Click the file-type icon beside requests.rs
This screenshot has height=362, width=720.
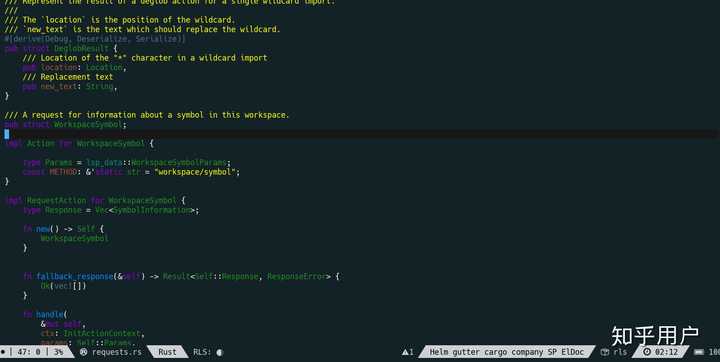click(x=84, y=352)
